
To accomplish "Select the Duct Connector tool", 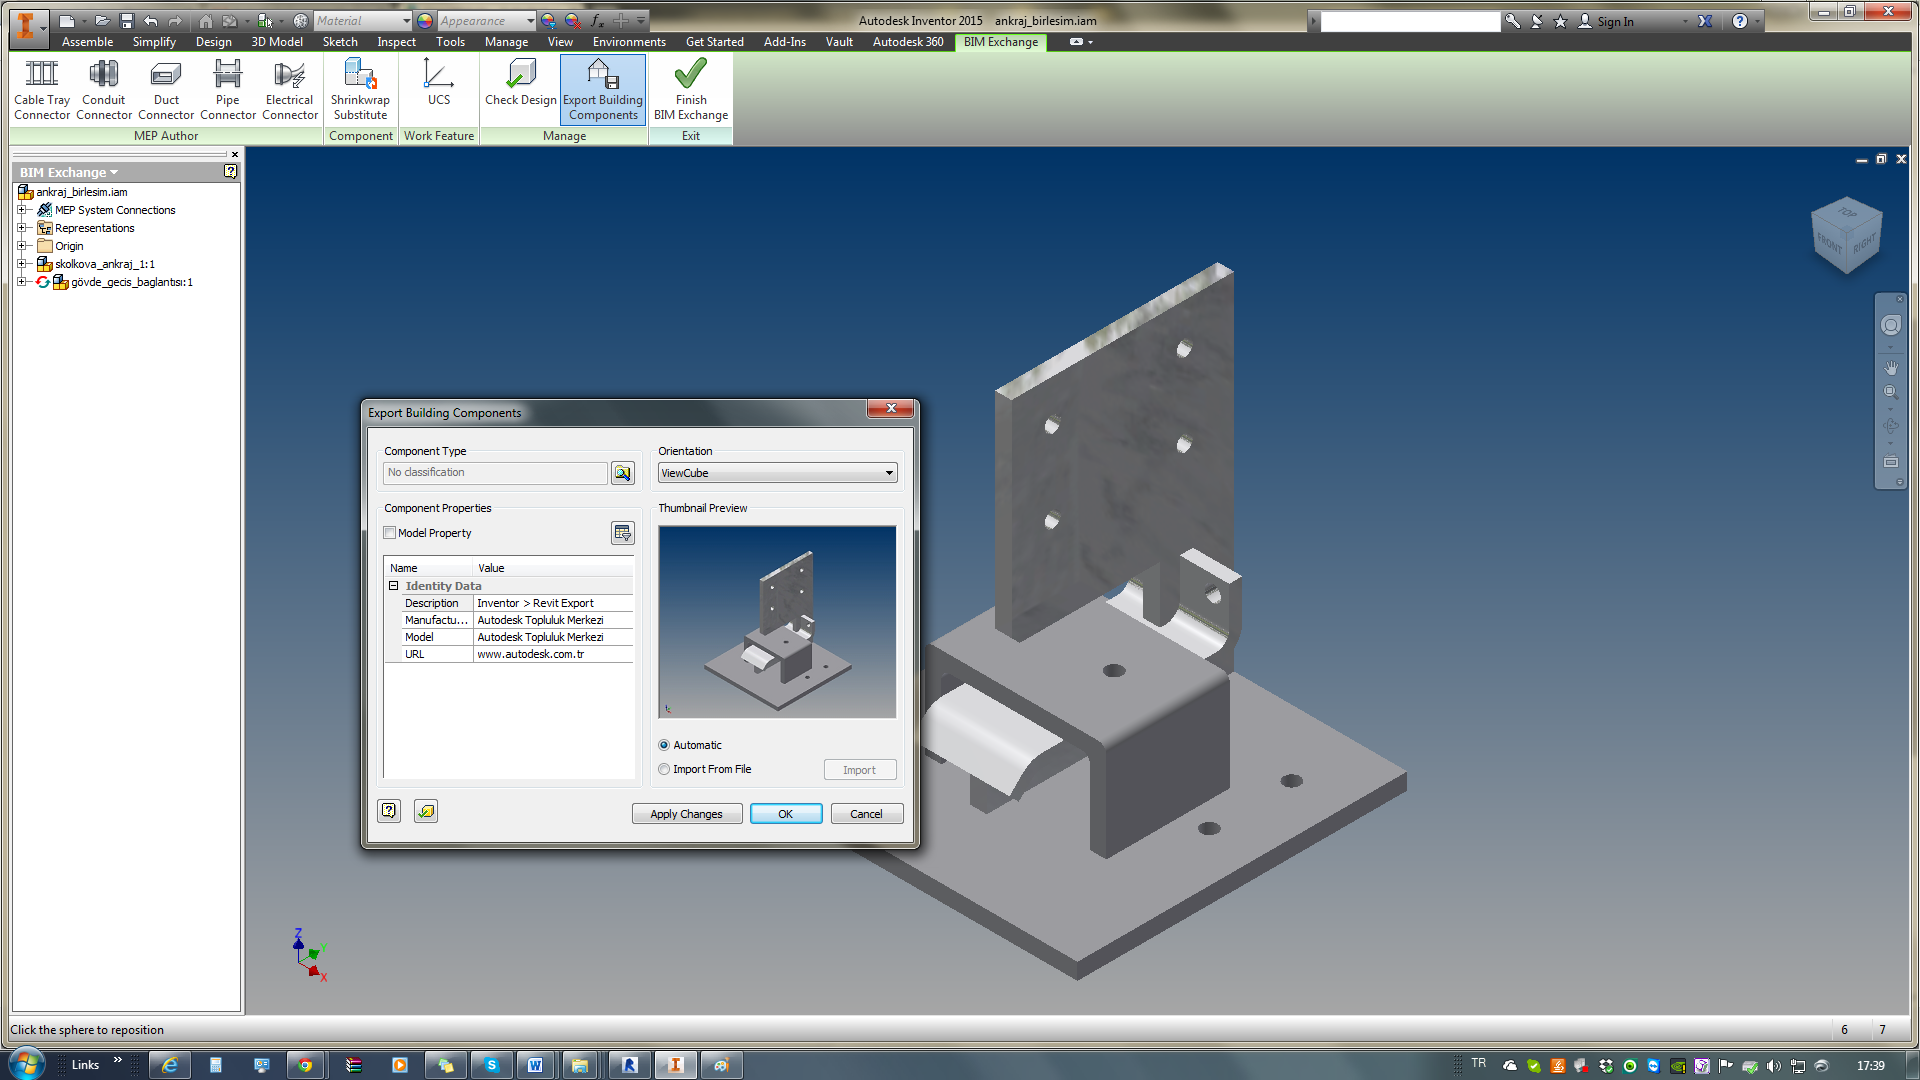I will (166, 90).
